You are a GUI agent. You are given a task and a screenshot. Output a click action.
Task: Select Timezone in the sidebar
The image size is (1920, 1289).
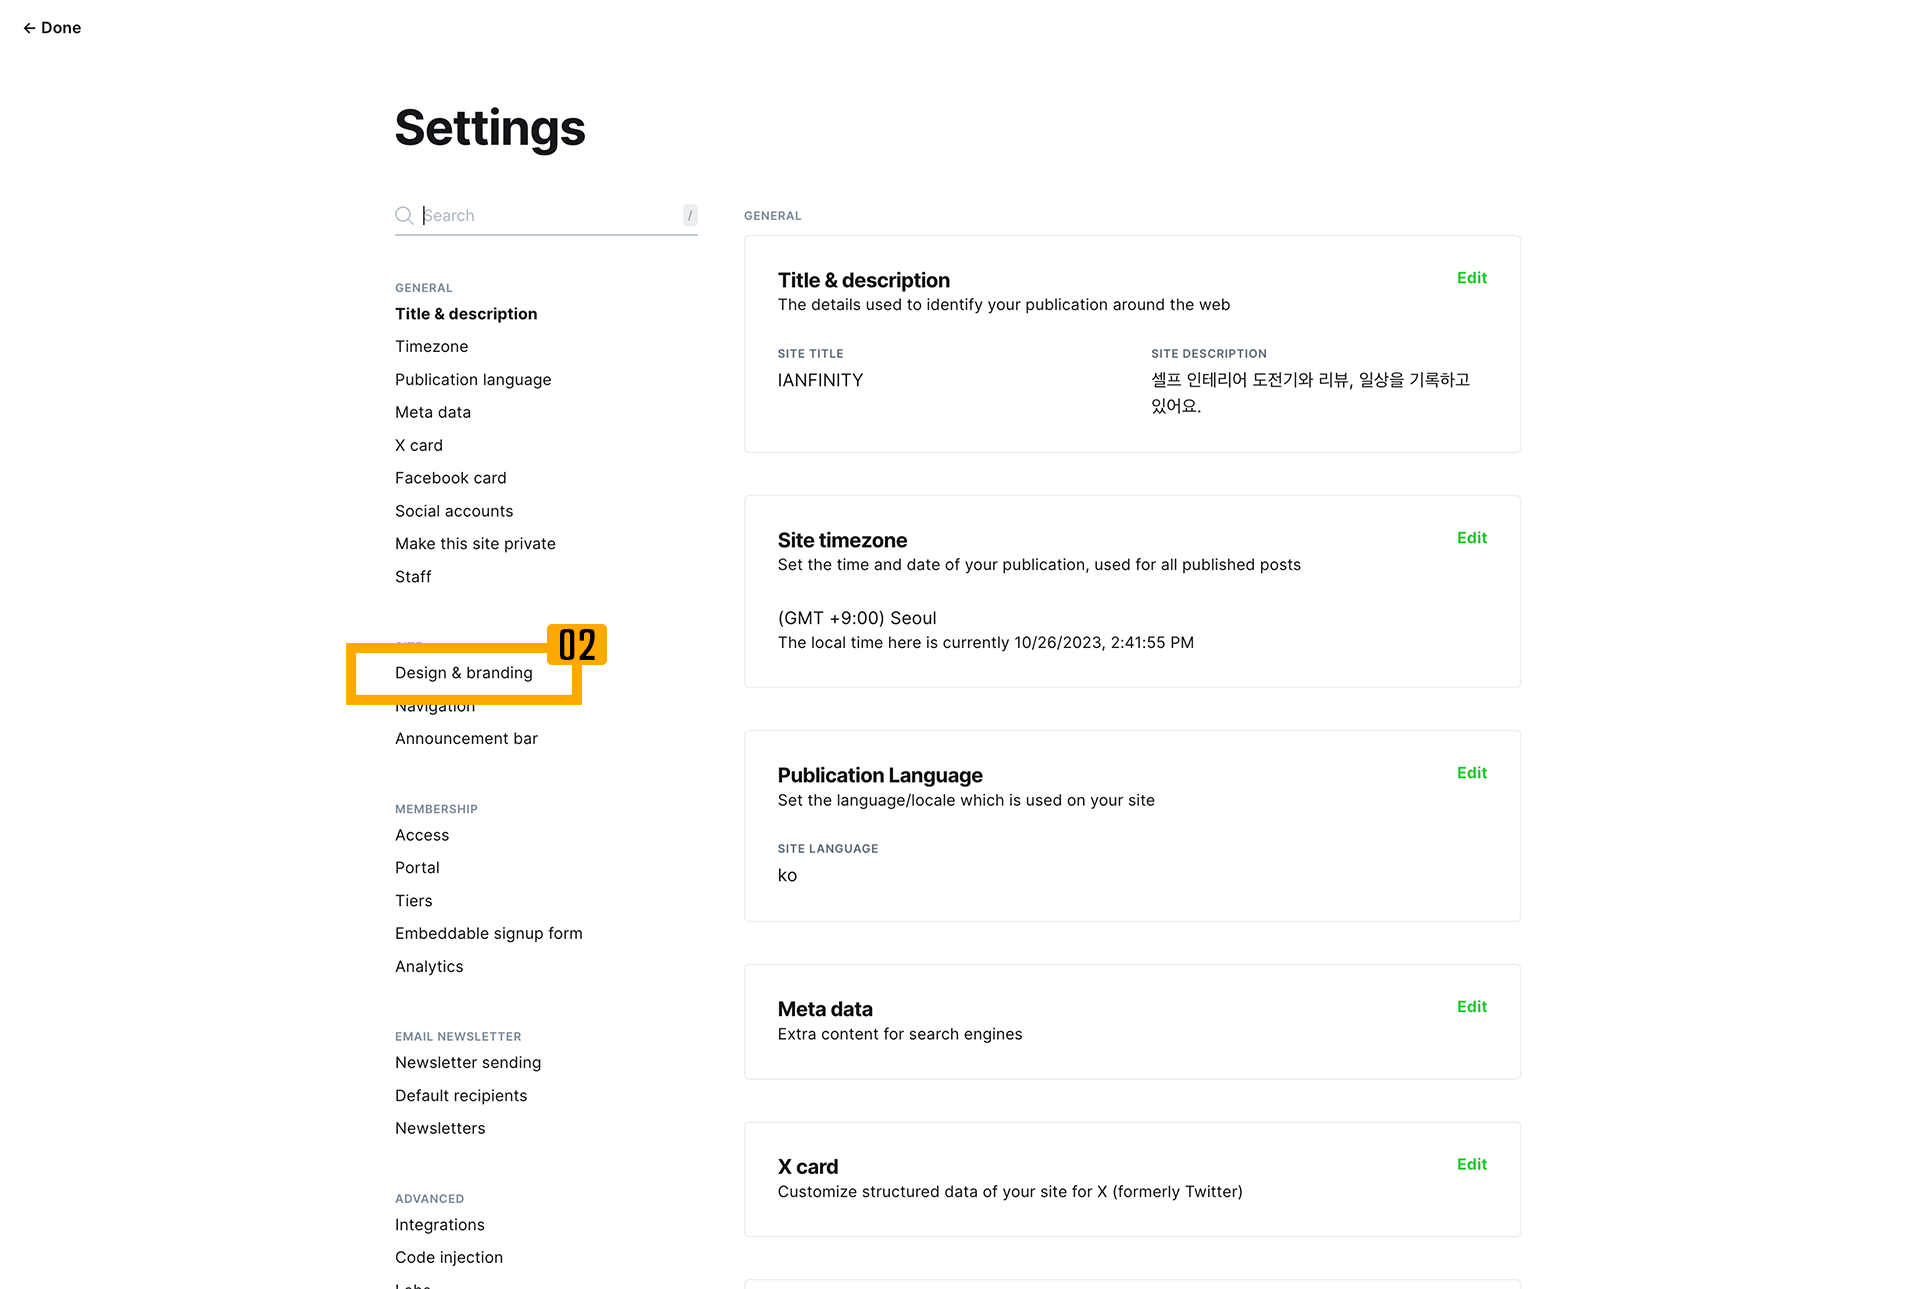click(x=431, y=347)
